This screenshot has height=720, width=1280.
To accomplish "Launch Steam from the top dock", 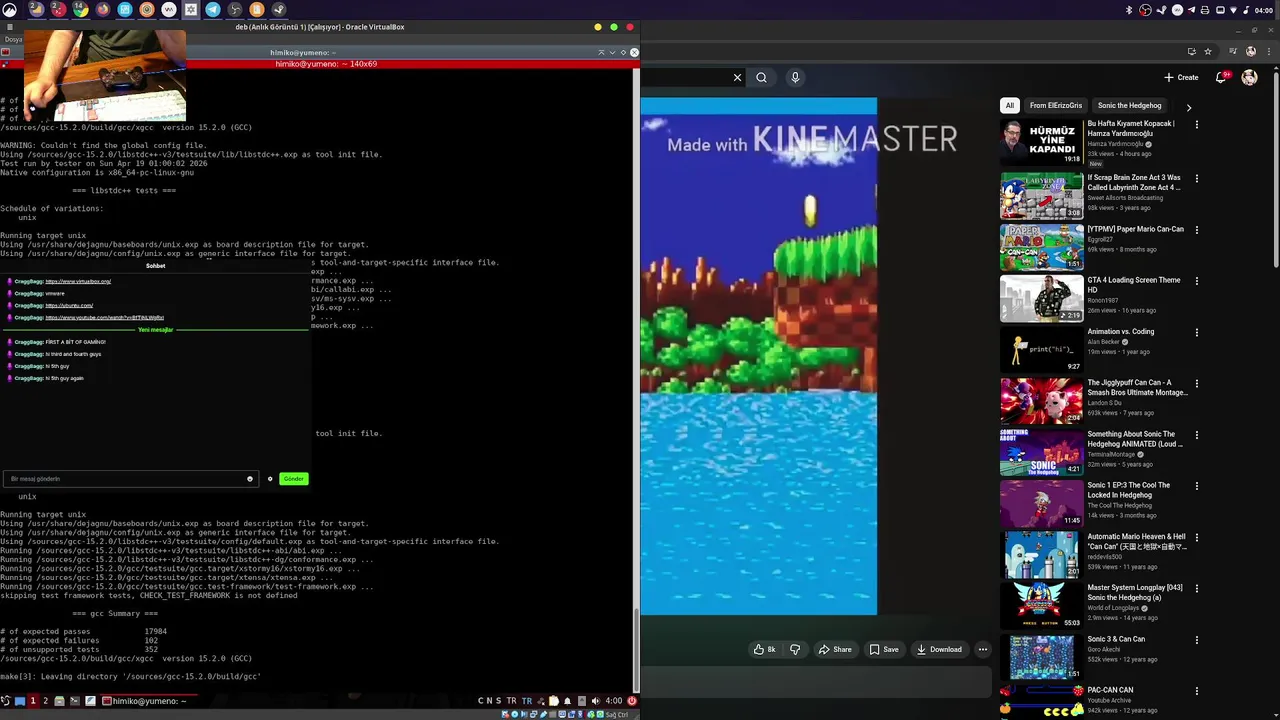I will point(279,10).
